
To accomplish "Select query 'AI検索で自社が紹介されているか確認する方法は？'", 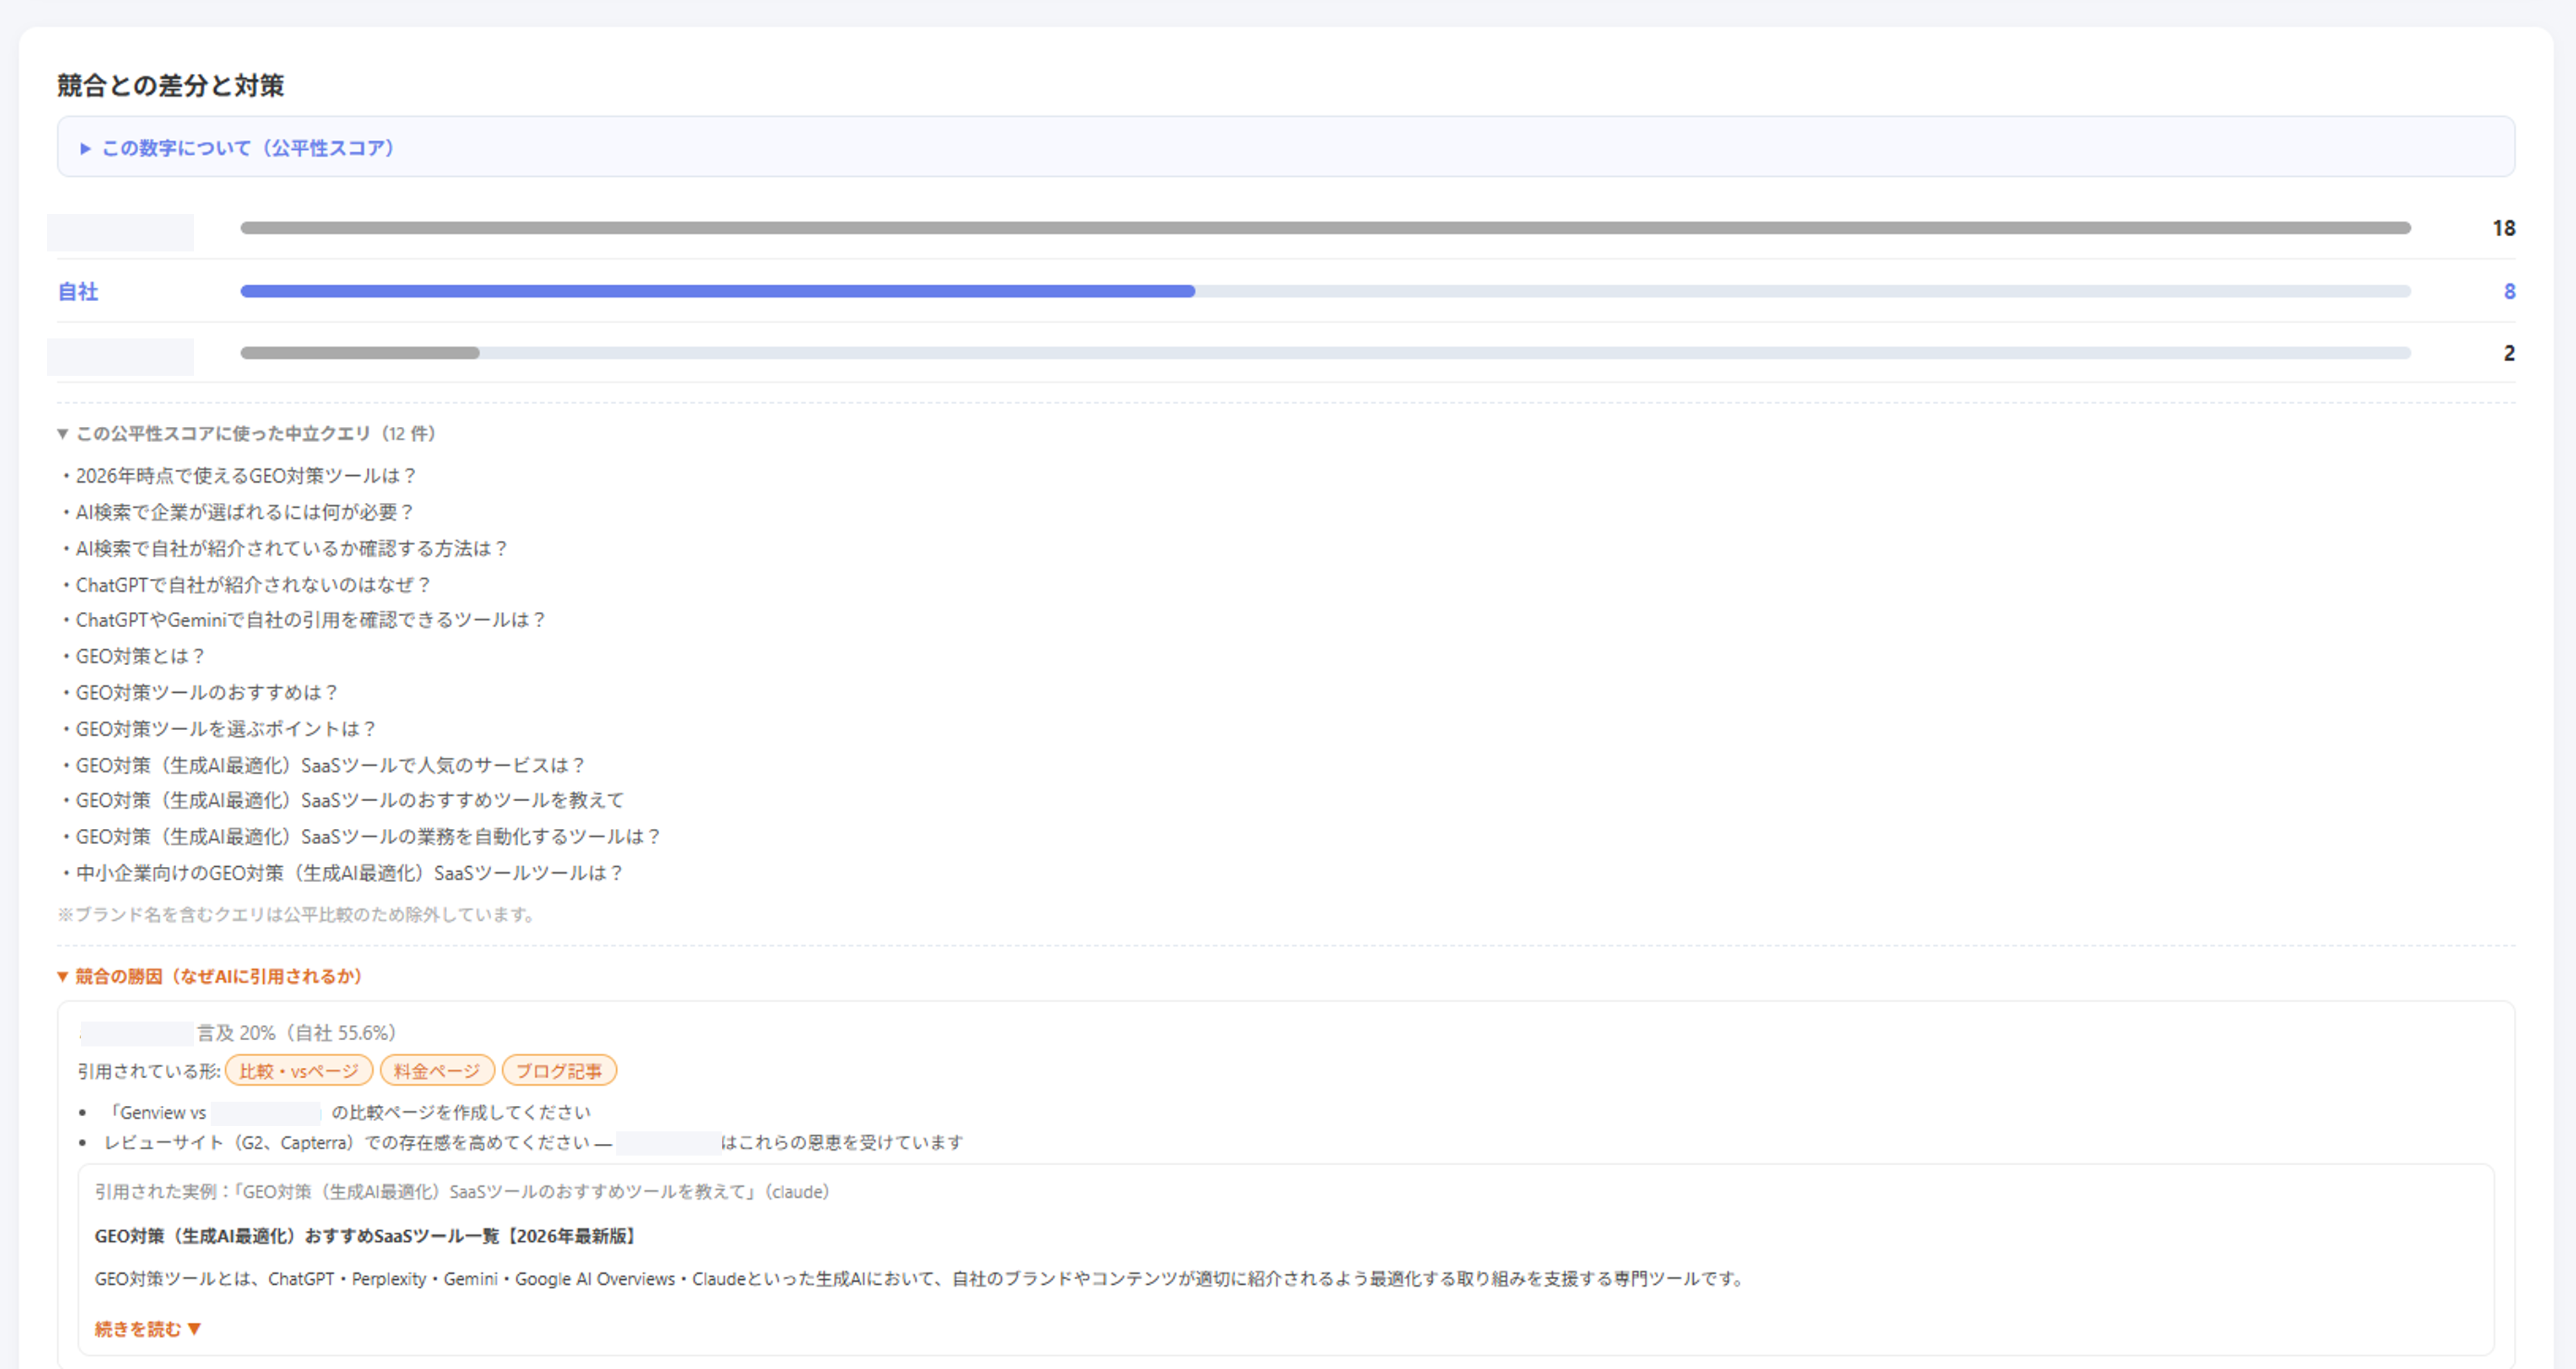I will [292, 548].
